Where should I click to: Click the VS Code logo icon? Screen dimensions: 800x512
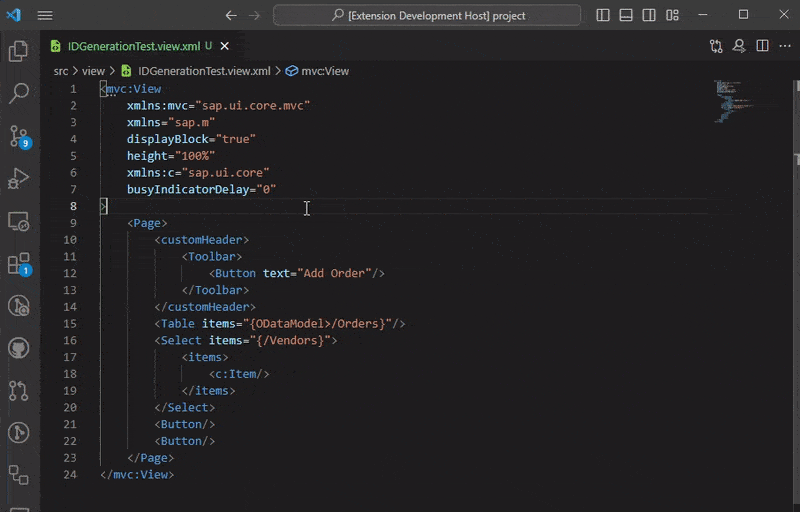click(14, 15)
